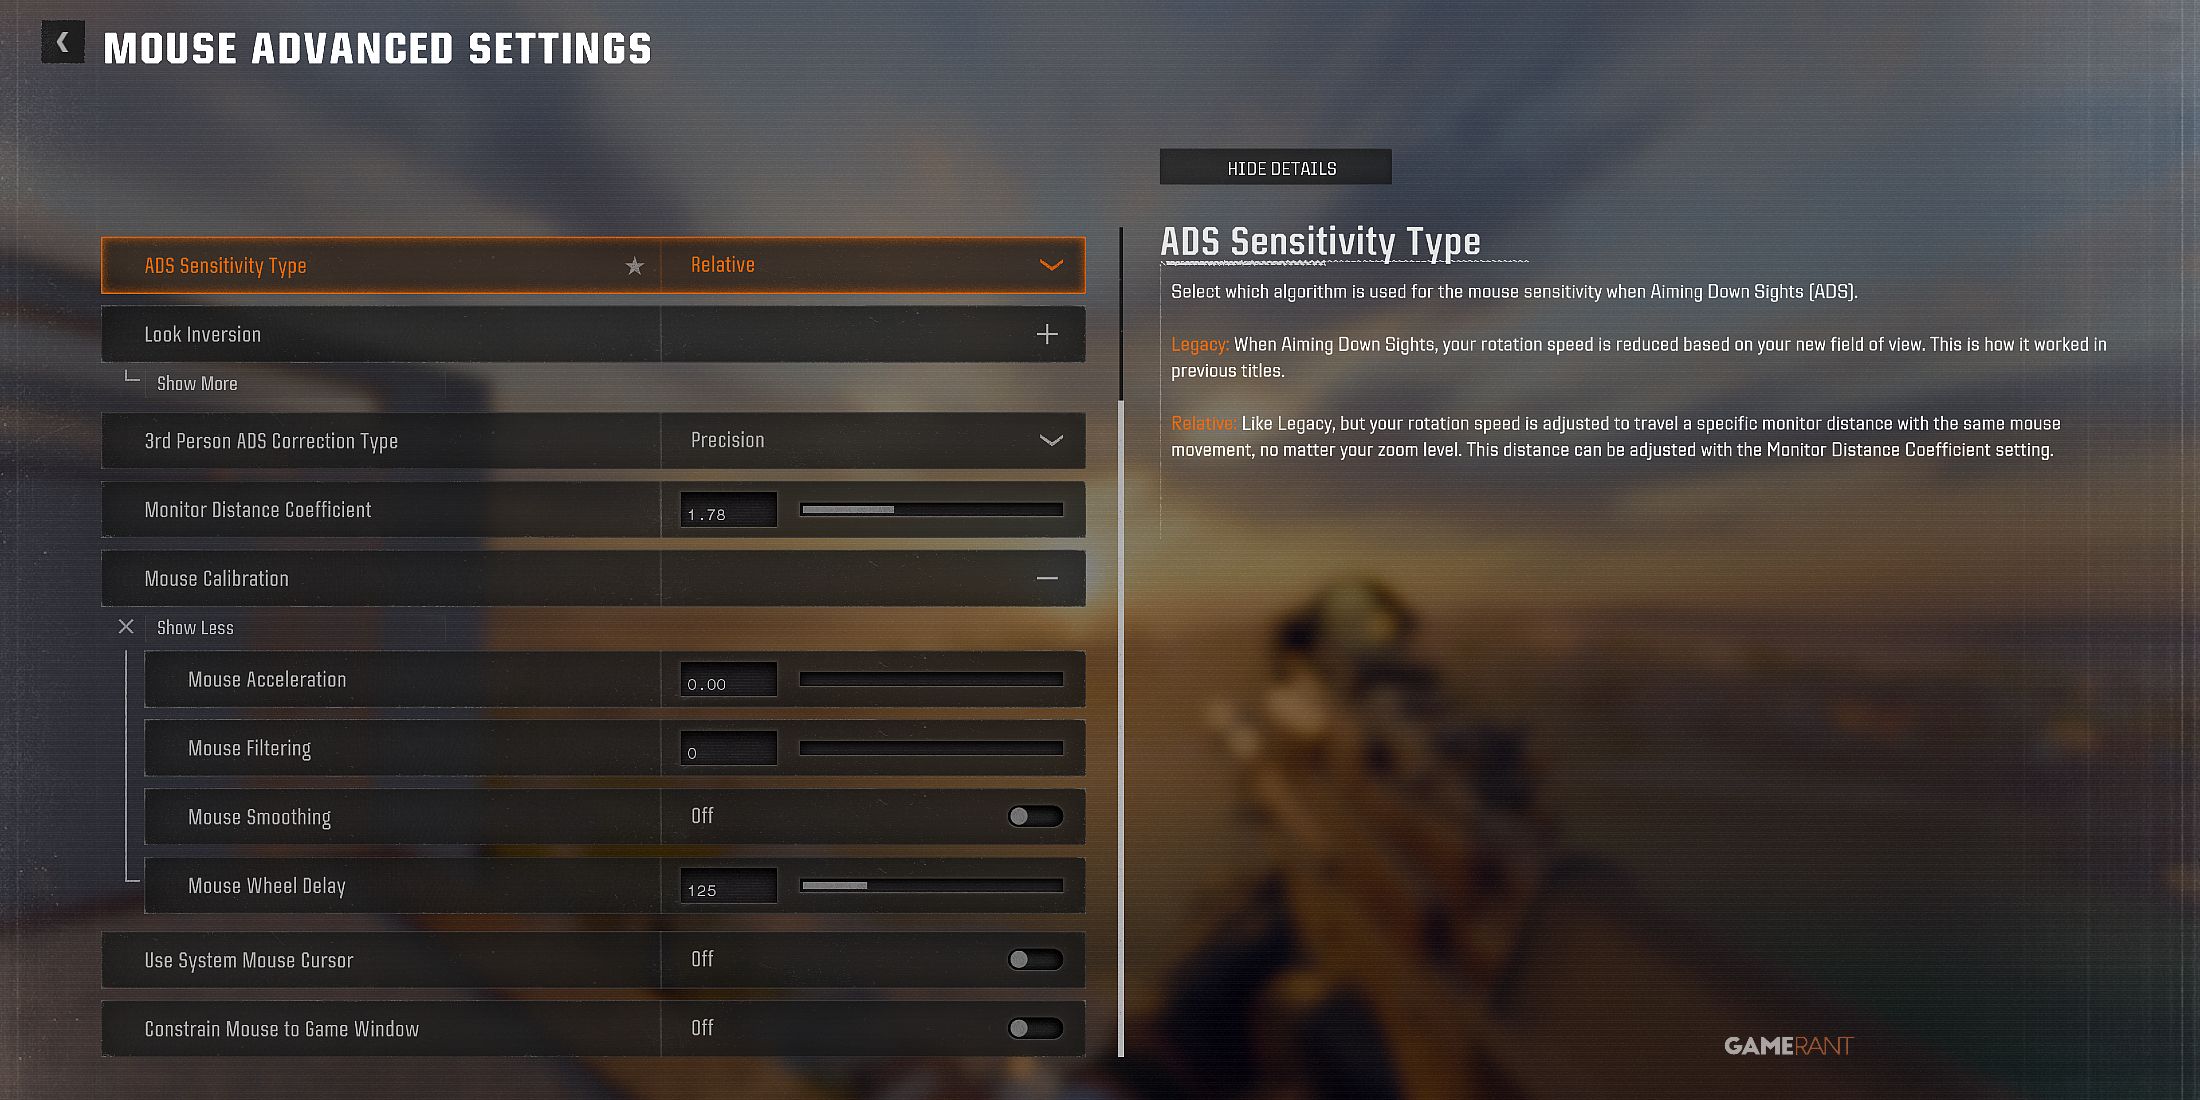Click Show Less to collapse Mouse Calibration
Viewport: 2200px width, 1100px height.
pyautogui.click(x=196, y=627)
